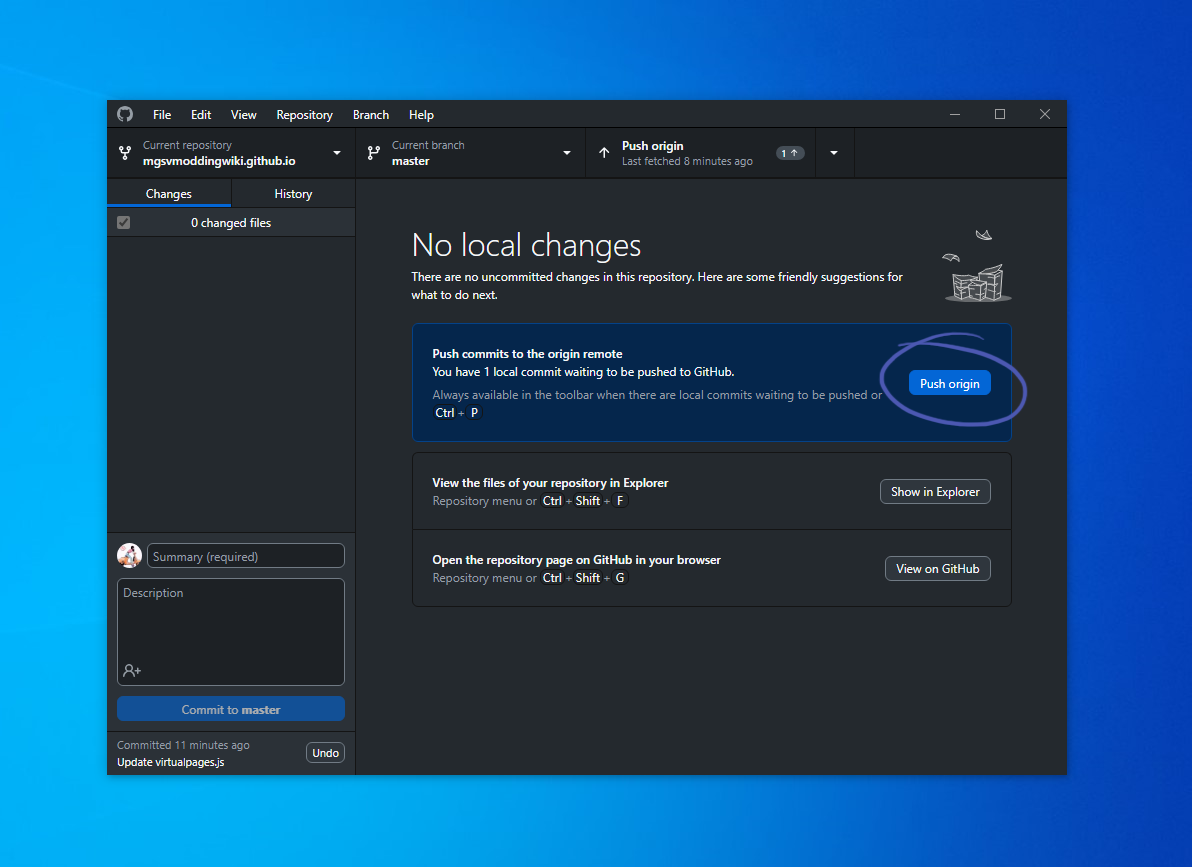
Task: Click Show in Explorer
Action: [x=935, y=491]
